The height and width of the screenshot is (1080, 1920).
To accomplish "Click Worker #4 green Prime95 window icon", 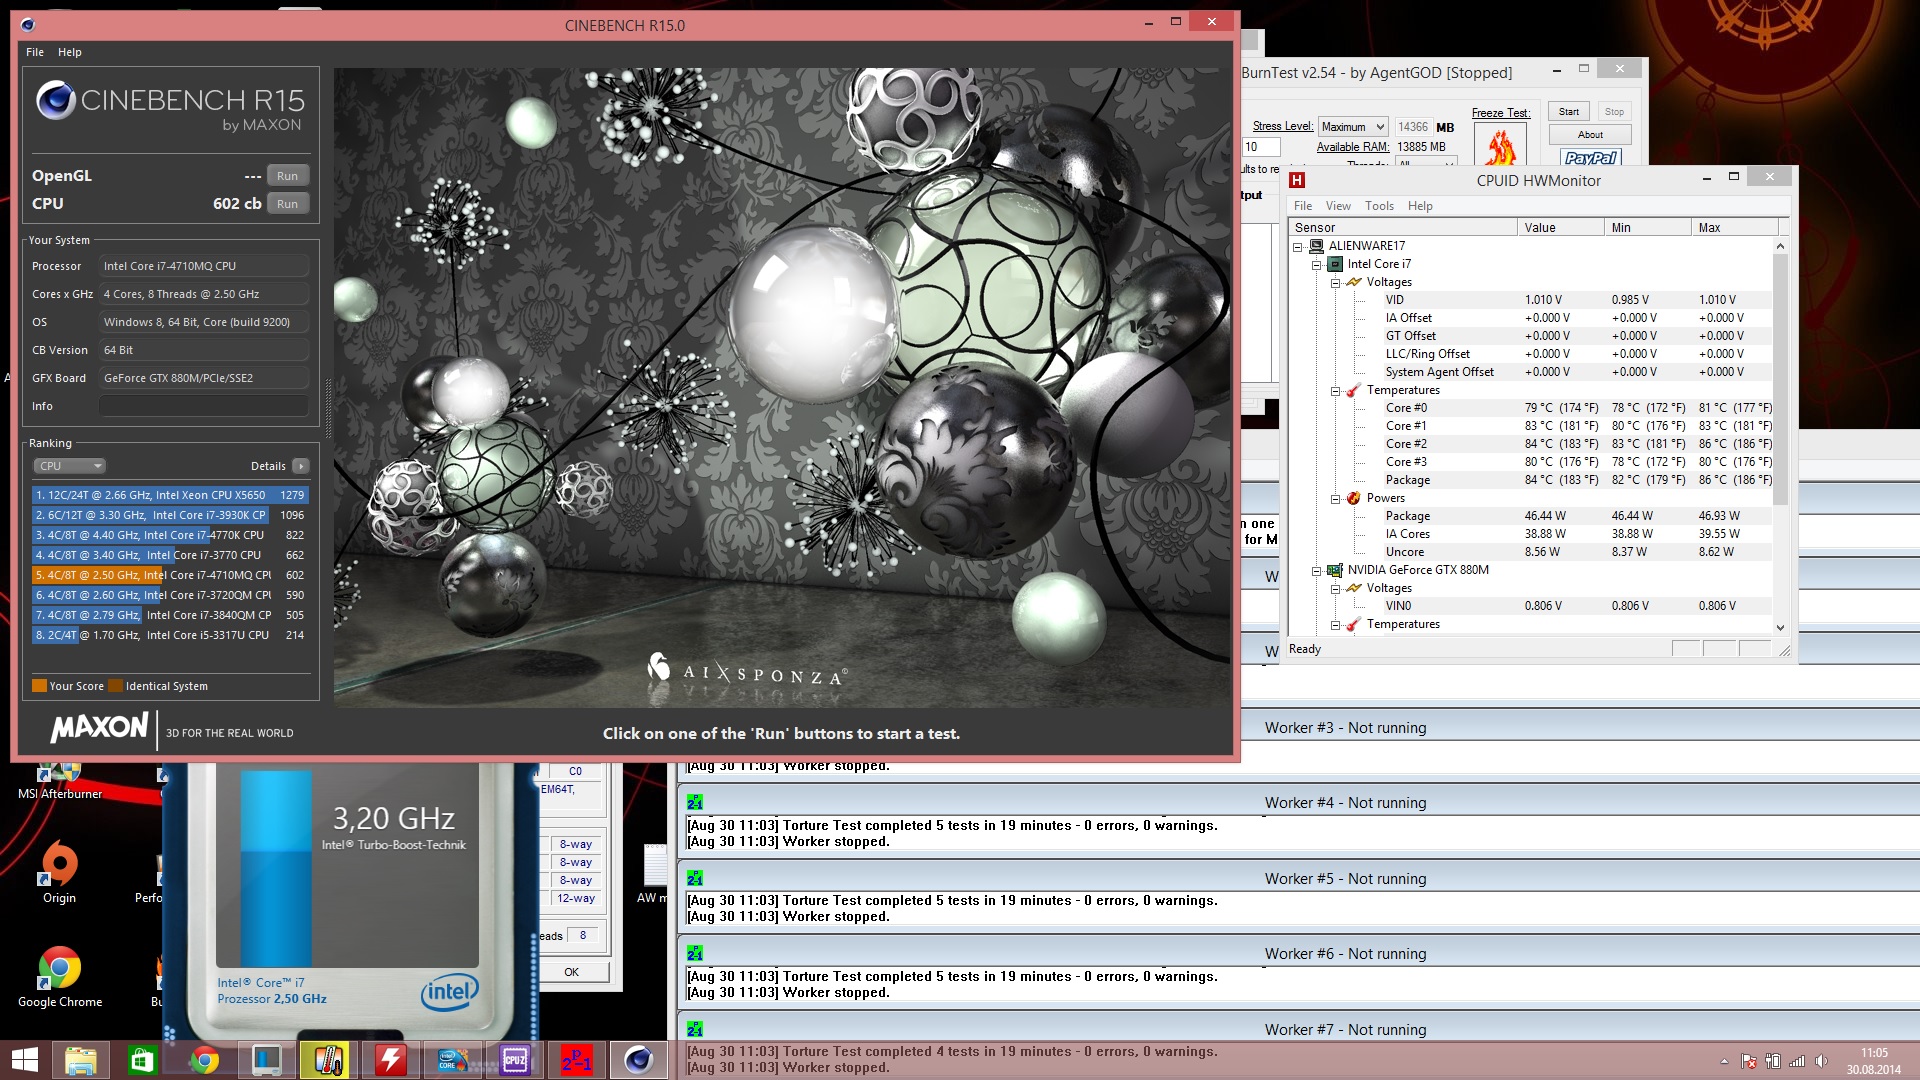I will pyautogui.click(x=695, y=802).
